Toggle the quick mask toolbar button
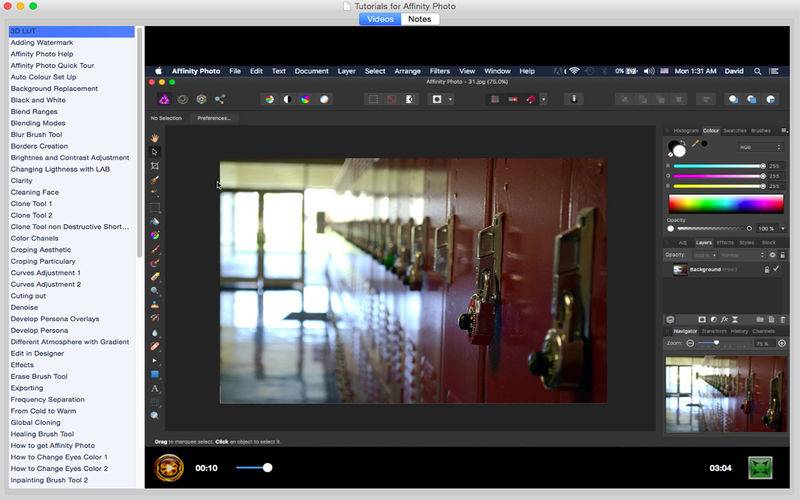 click(437, 99)
